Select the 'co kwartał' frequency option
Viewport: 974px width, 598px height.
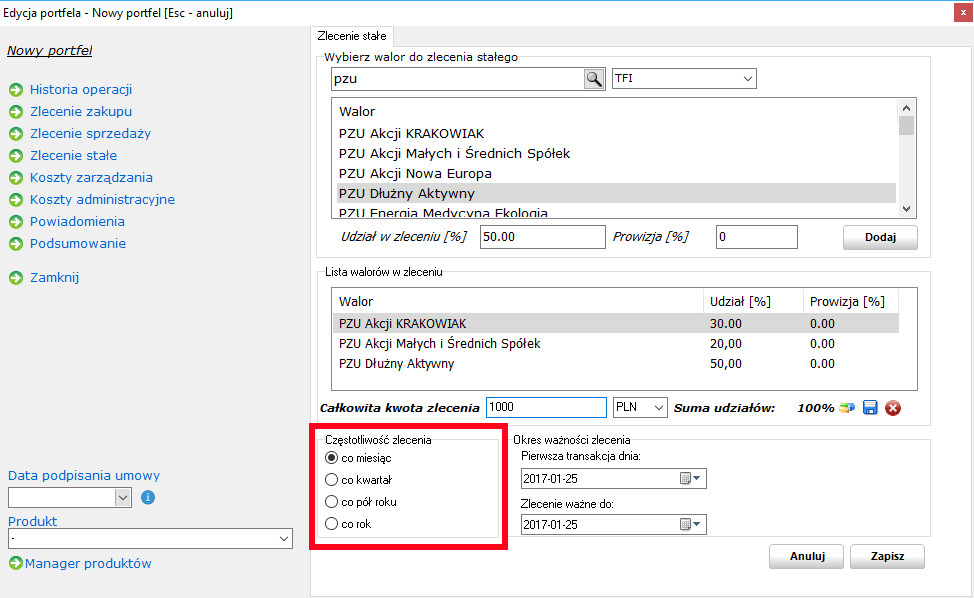click(332, 480)
